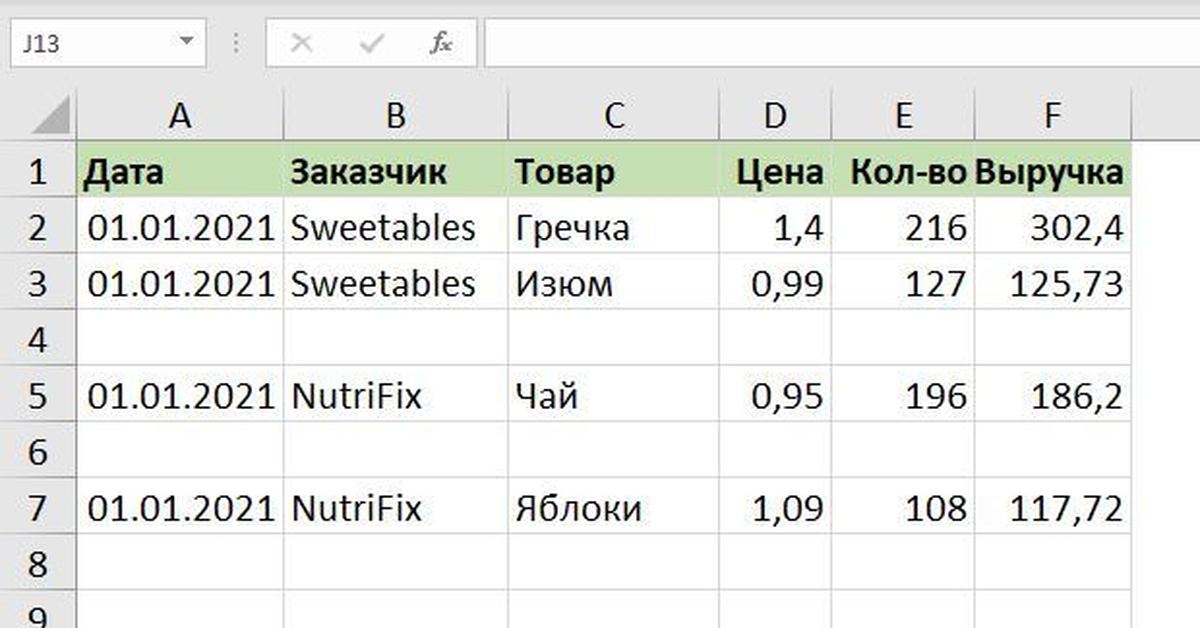Click into the formula bar input
The image size is (1200, 628).
click(x=840, y=44)
